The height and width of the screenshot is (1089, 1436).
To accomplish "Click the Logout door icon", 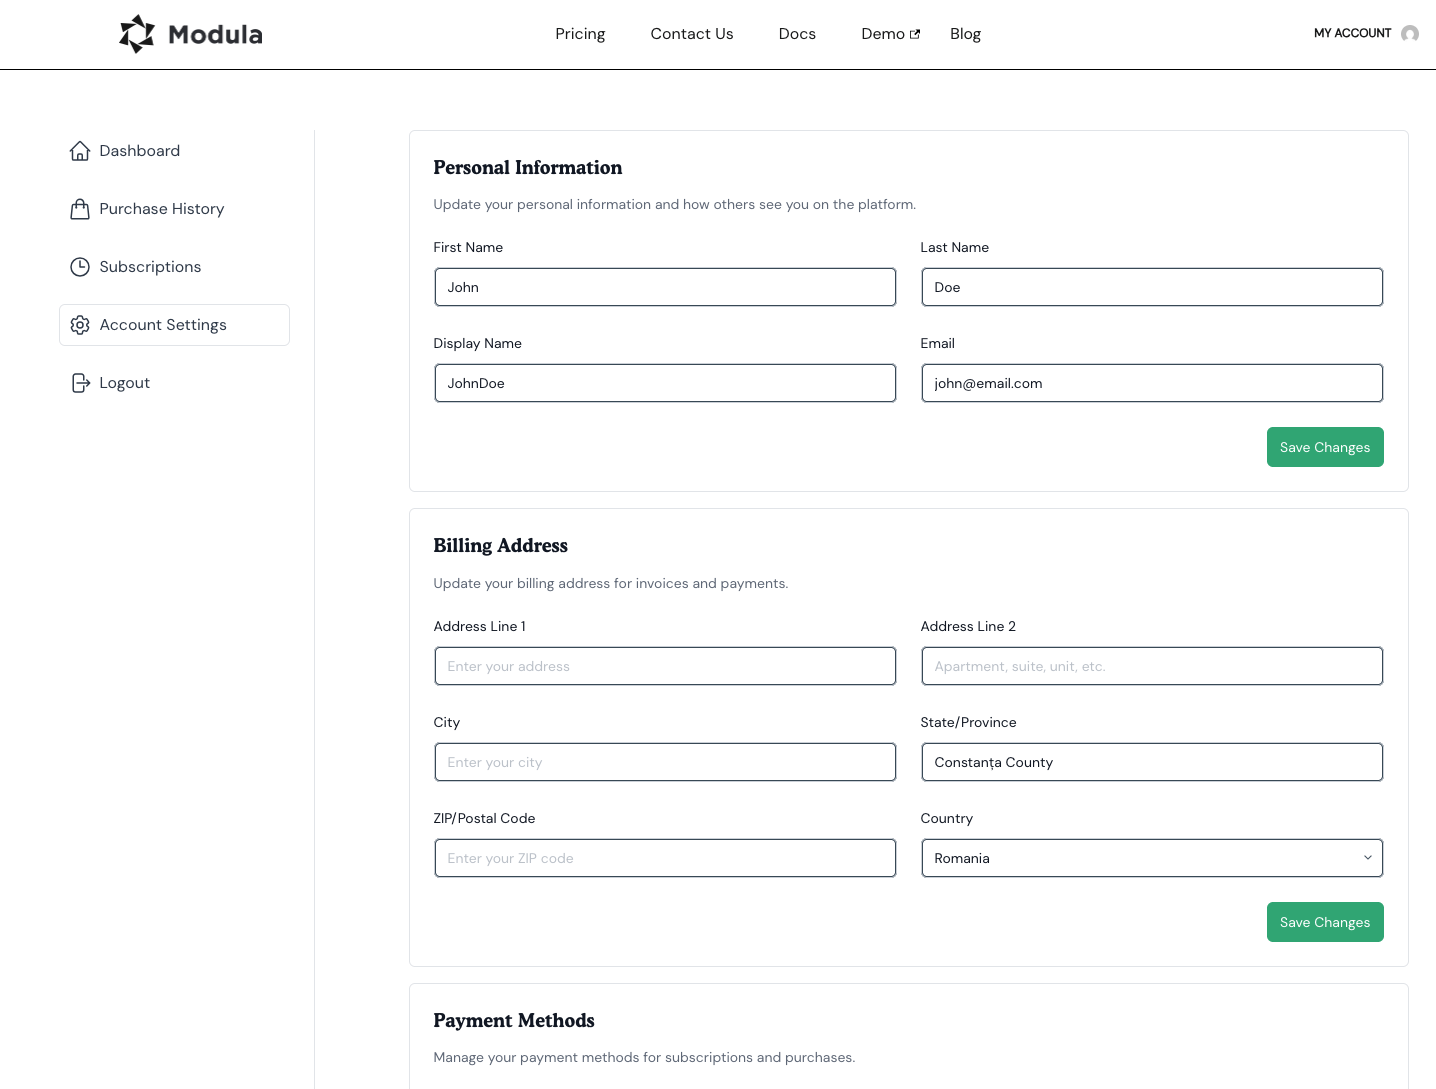I will pyautogui.click(x=80, y=383).
